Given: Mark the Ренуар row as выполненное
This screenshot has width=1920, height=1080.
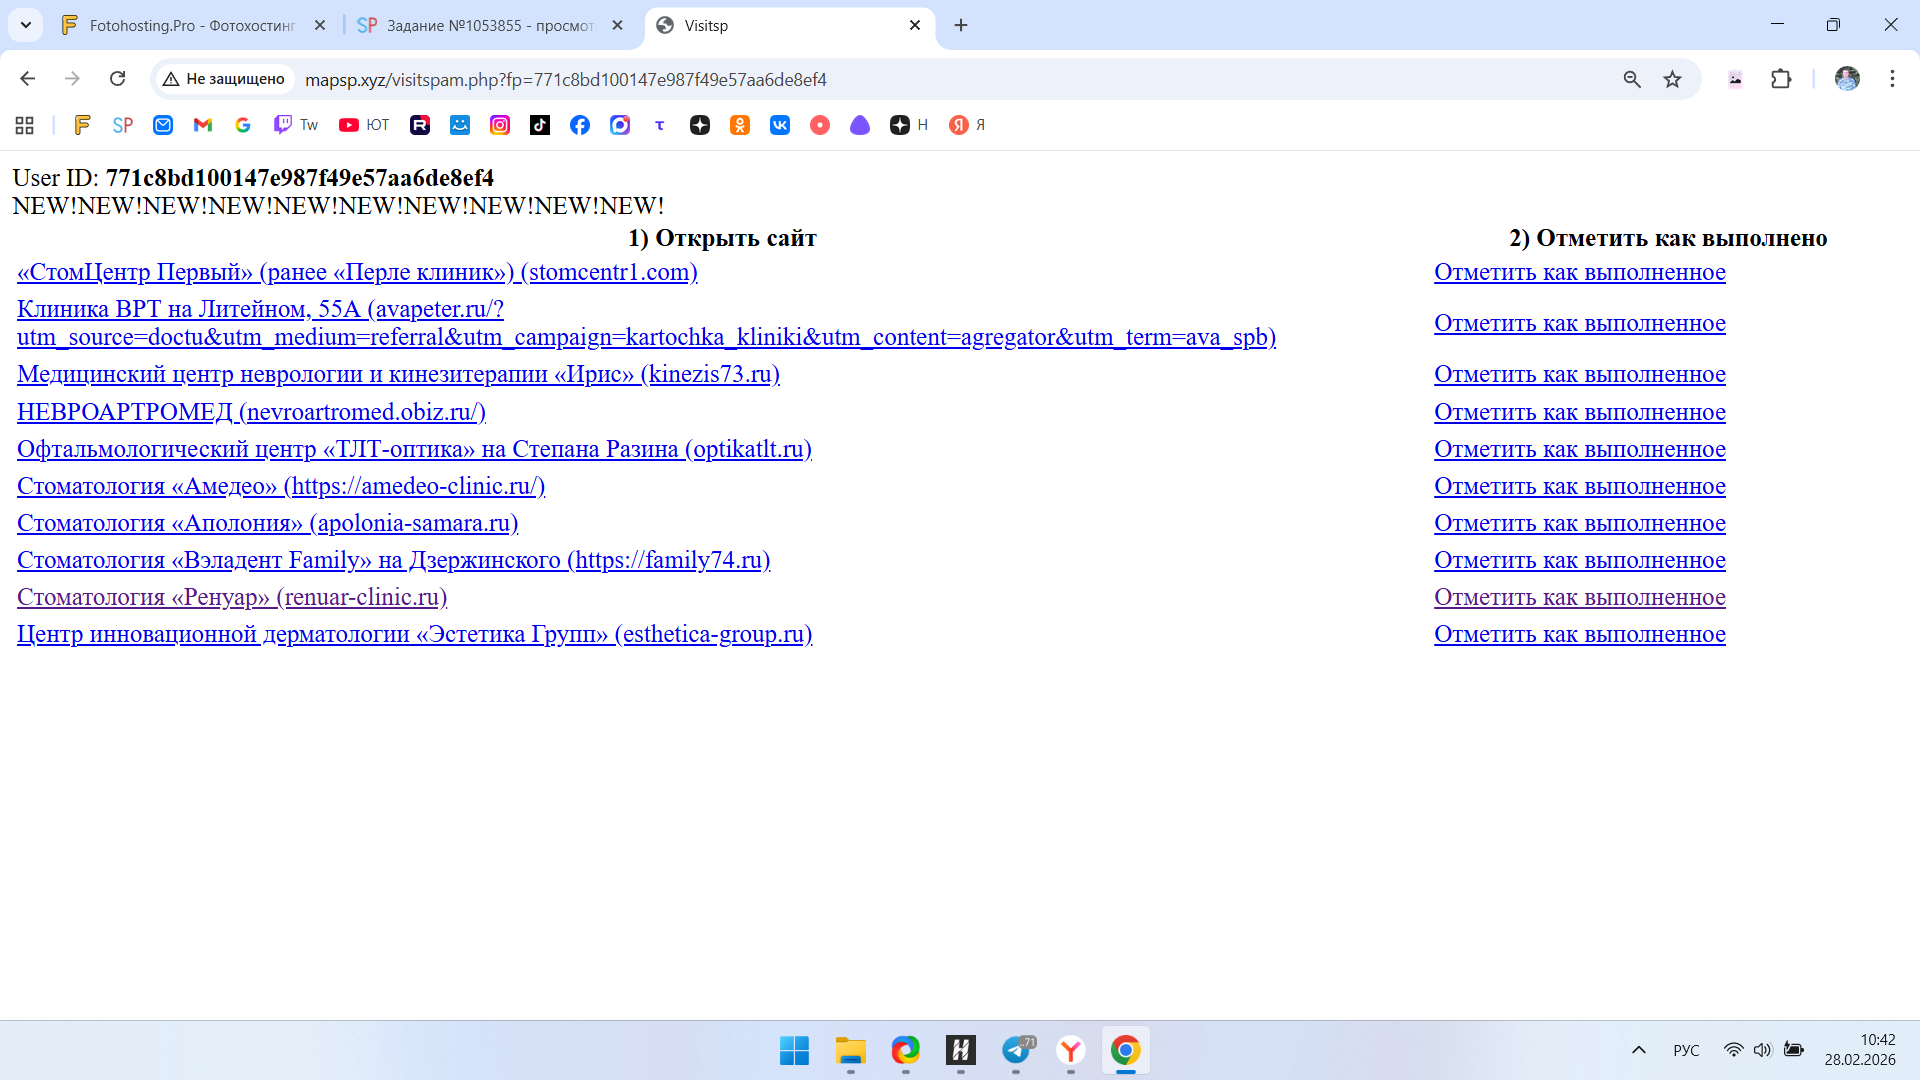Looking at the screenshot, I should [x=1579, y=597].
